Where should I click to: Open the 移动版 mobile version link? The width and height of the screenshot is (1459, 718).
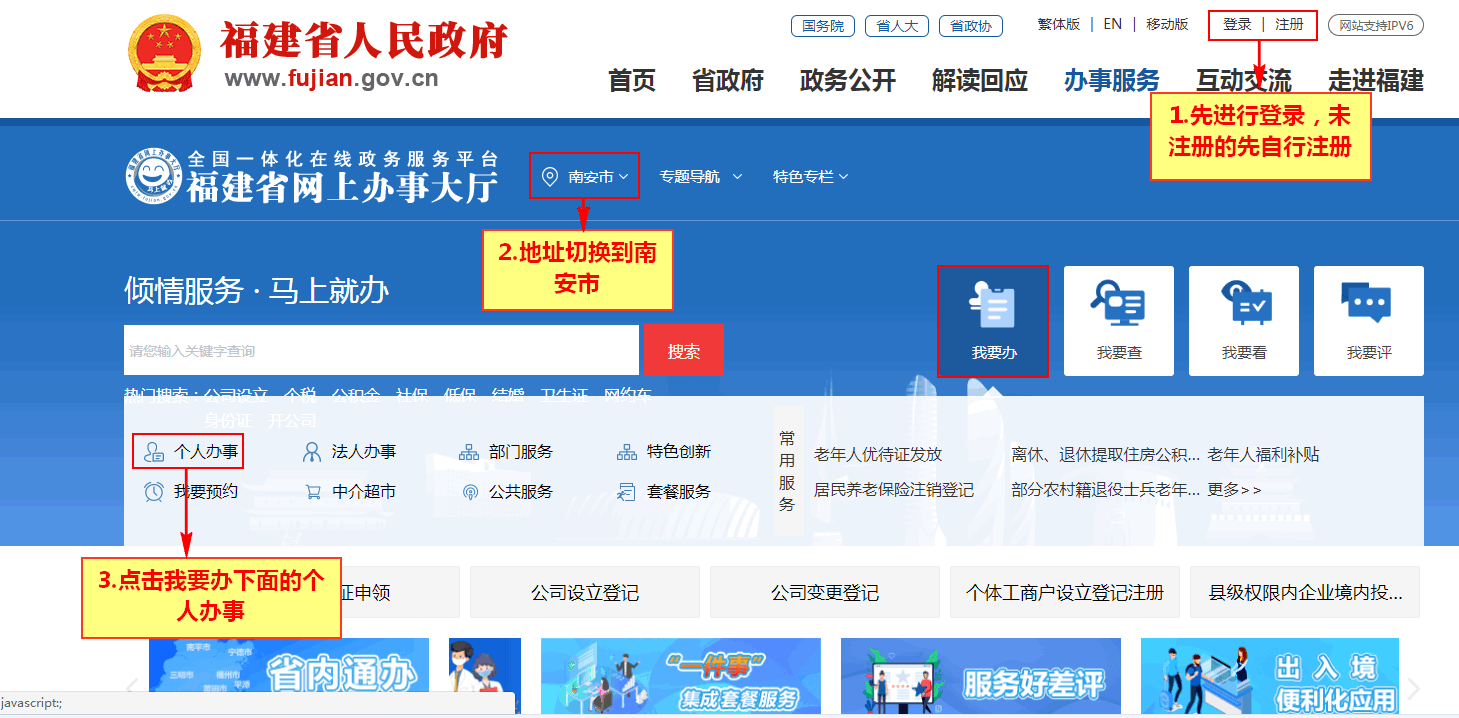pos(1167,25)
